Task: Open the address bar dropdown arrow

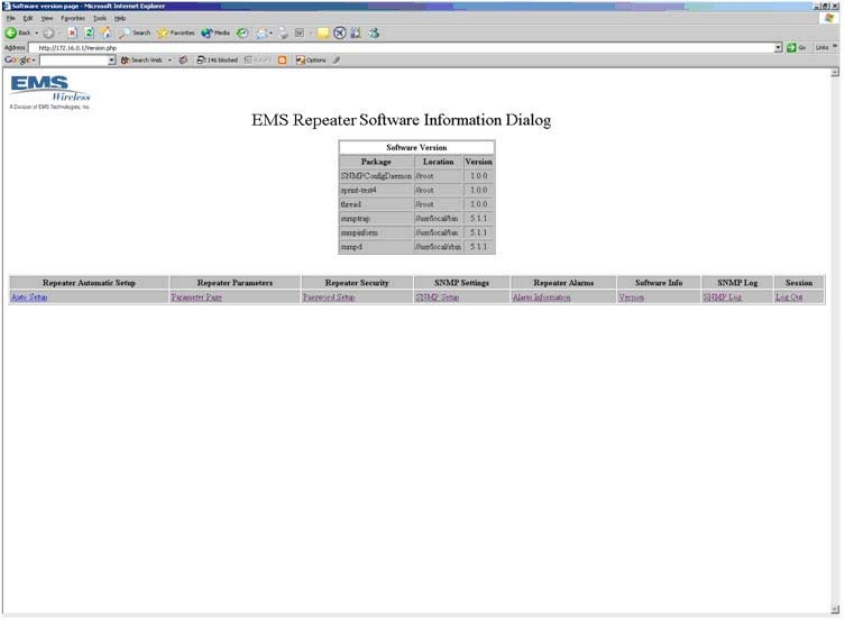Action: click(x=778, y=48)
